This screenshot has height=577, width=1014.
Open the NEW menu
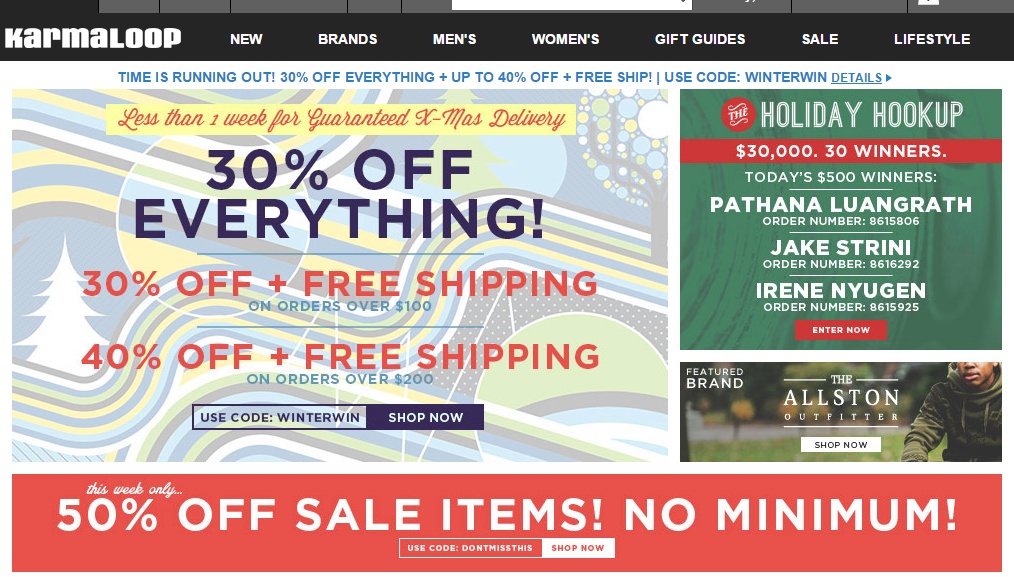(246, 39)
